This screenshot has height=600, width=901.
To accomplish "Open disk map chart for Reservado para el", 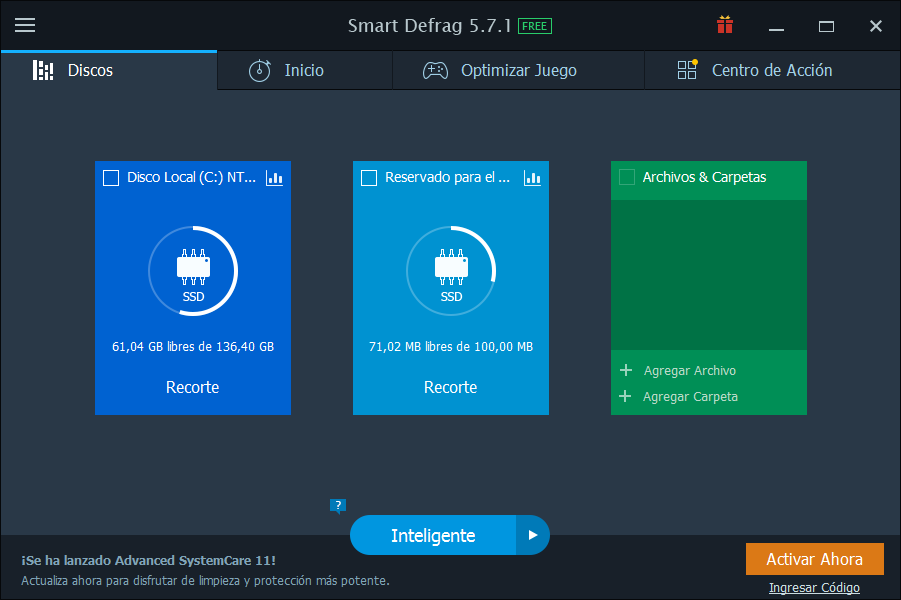I will [x=532, y=178].
